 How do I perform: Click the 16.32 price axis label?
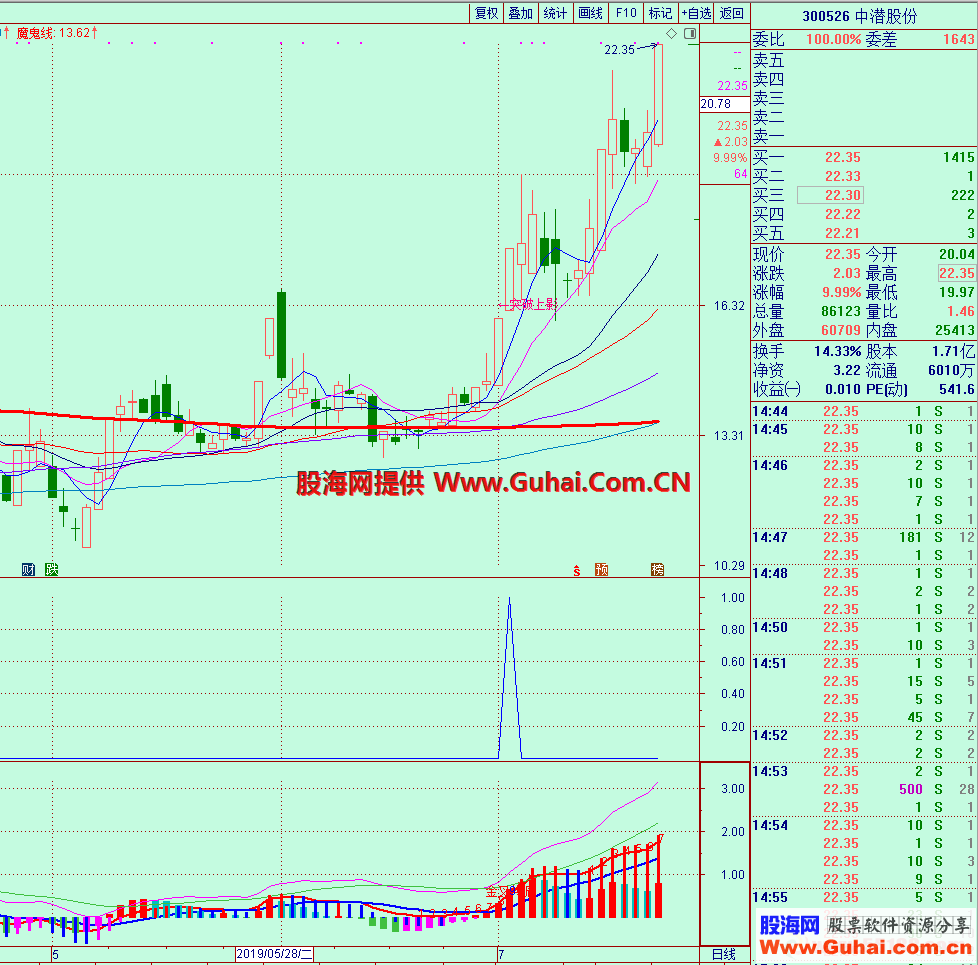pyautogui.click(x=729, y=306)
